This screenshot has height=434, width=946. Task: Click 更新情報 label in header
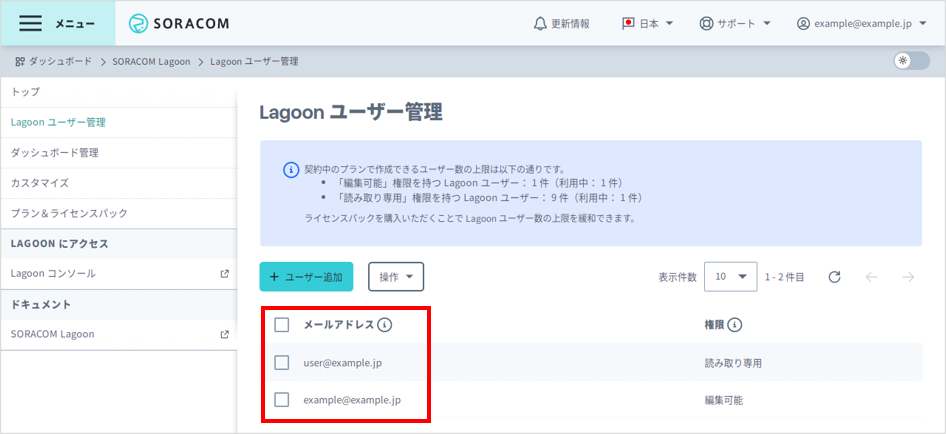(570, 24)
